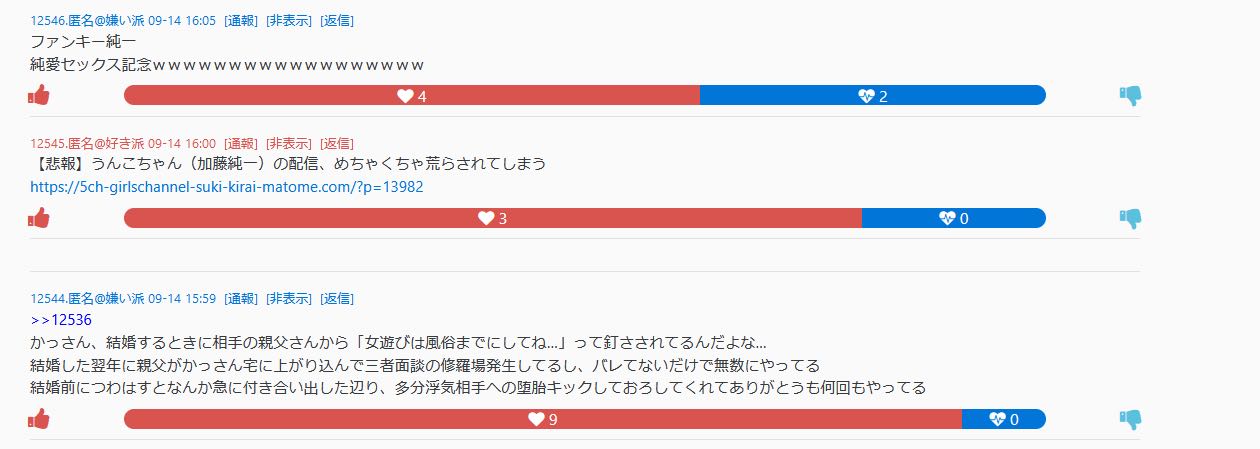
Task: Click heart icon in 12546 red bar
Action: (x=405, y=96)
